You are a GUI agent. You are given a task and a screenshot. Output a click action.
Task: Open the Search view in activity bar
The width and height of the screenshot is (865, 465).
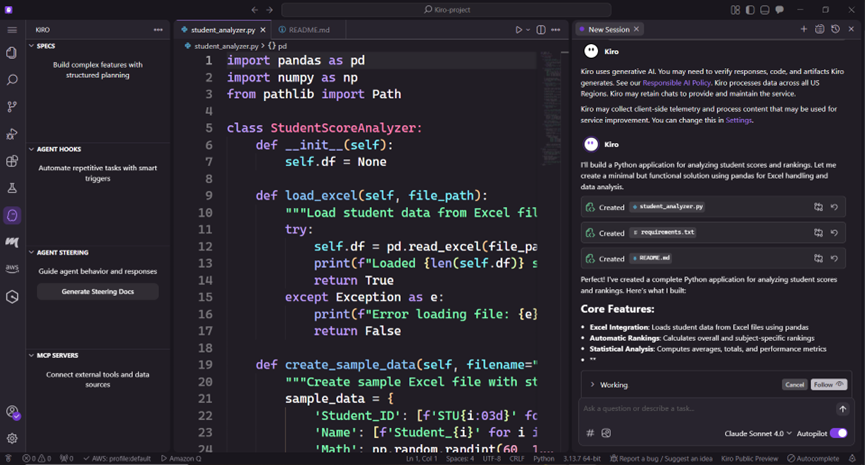(x=12, y=80)
